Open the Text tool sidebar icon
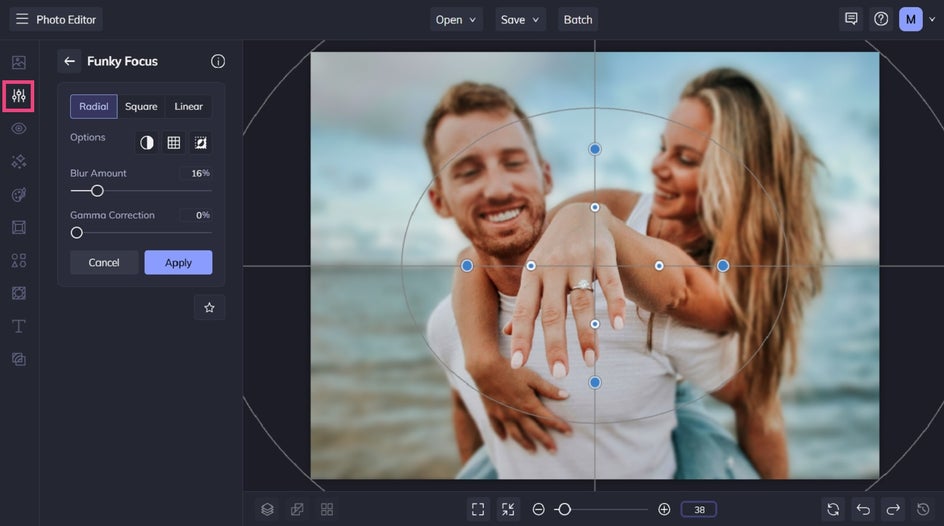Screen dimensions: 944x526 [19, 326]
